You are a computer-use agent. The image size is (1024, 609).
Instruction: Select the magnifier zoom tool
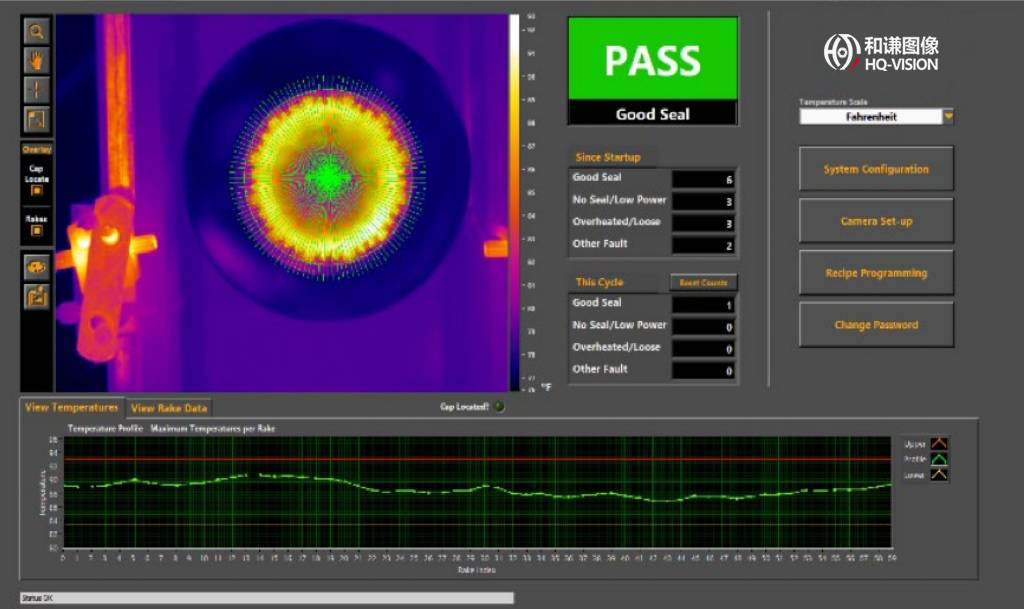click(37, 32)
